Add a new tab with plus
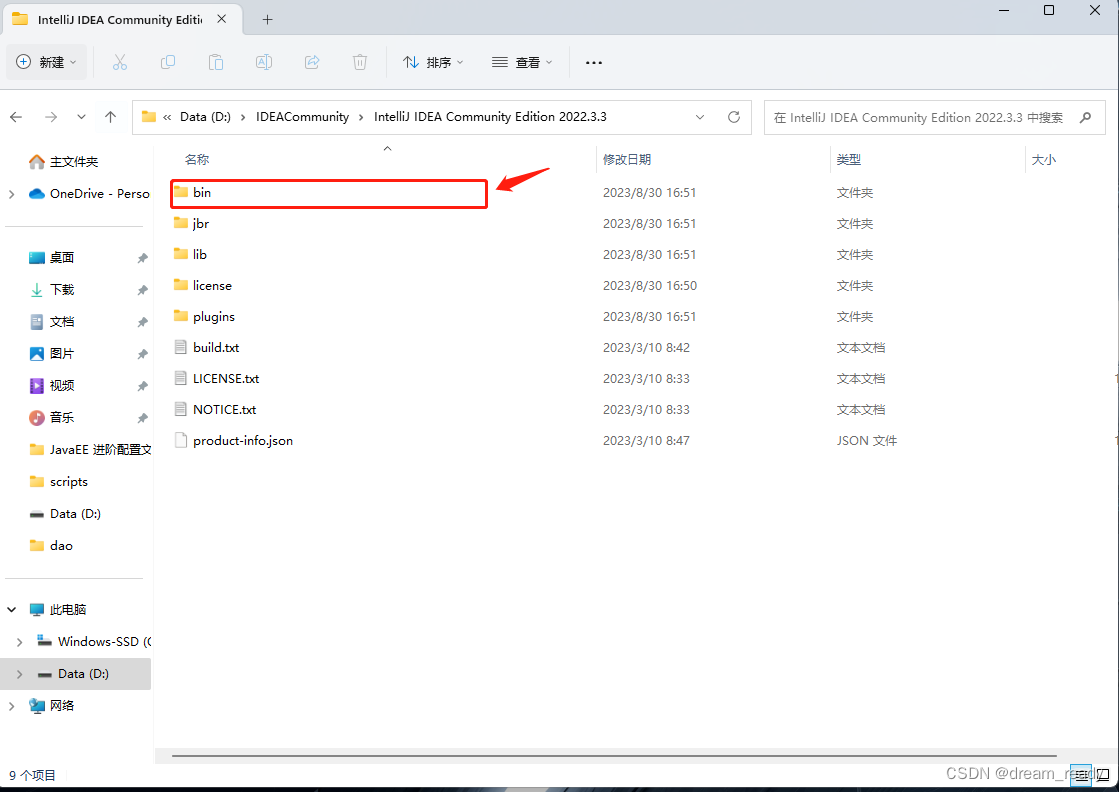 (268, 19)
